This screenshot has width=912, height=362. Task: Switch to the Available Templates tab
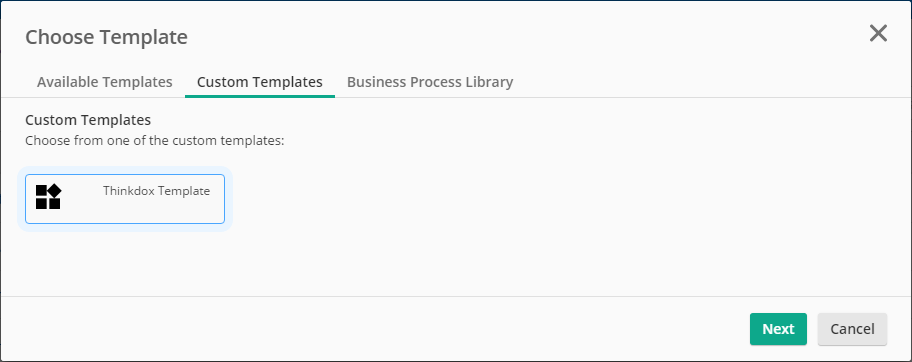click(x=105, y=82)
